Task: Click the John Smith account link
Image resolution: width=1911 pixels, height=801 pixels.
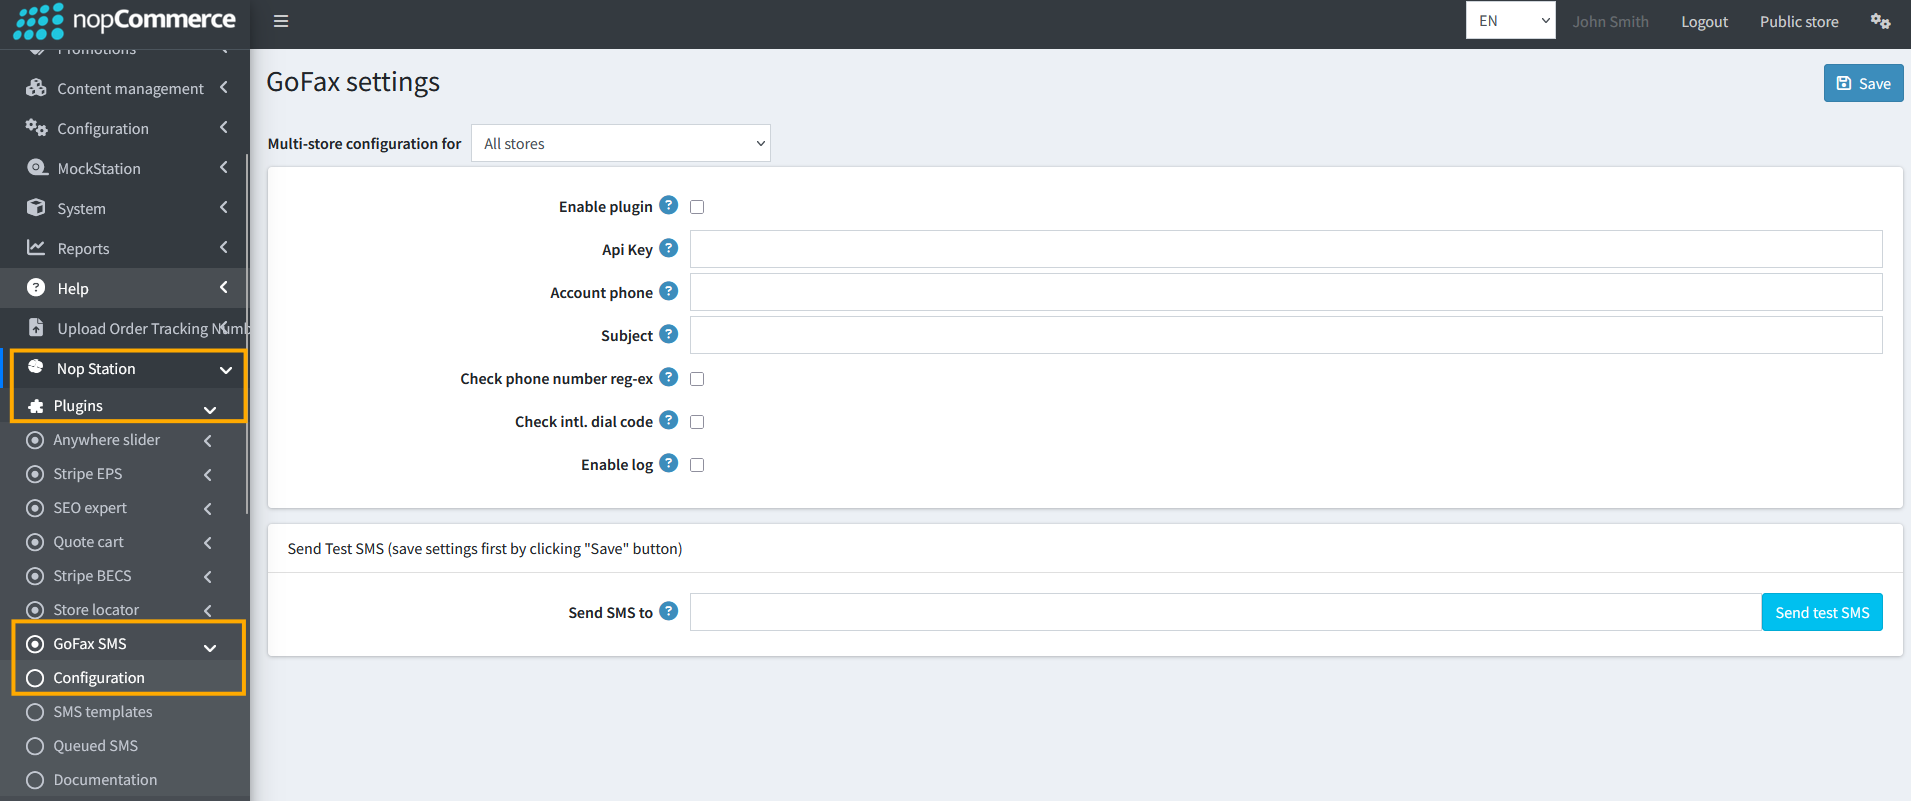Action: point(1610,22)
